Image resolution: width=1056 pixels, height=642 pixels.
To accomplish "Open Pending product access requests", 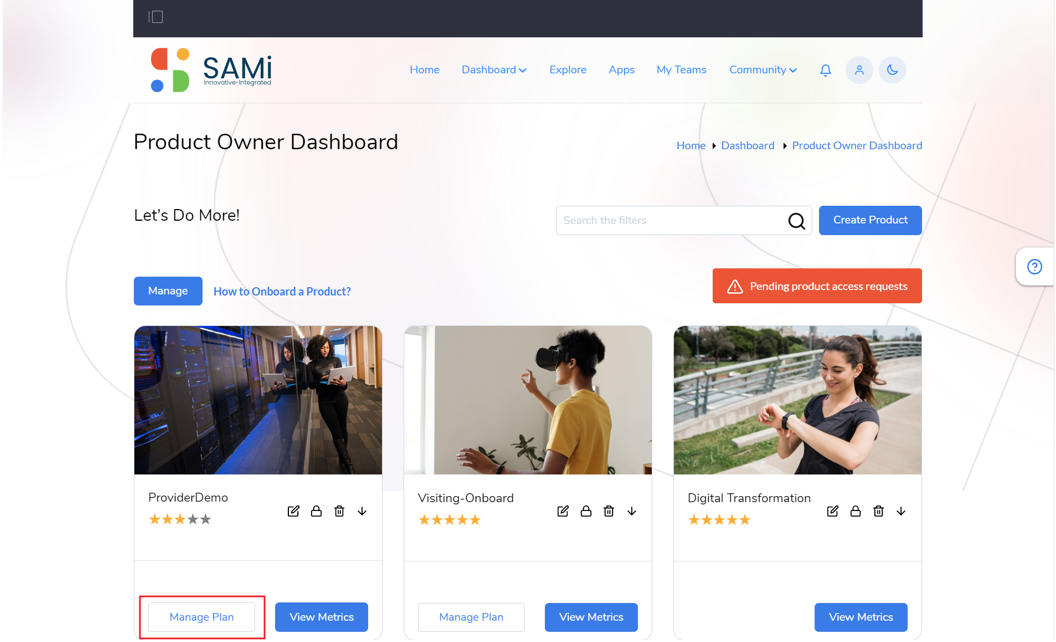I will click(817, 286).
